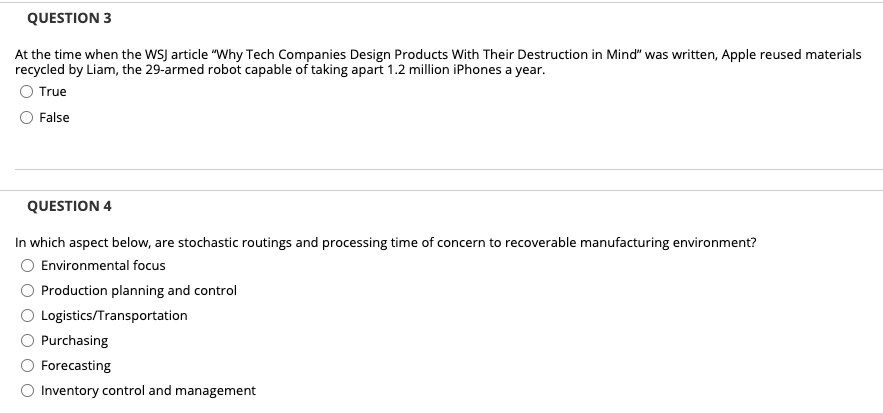Screen dimensions: 883x413
Task: Select the Purchasing radio button
Action: (x=28, y=341)
